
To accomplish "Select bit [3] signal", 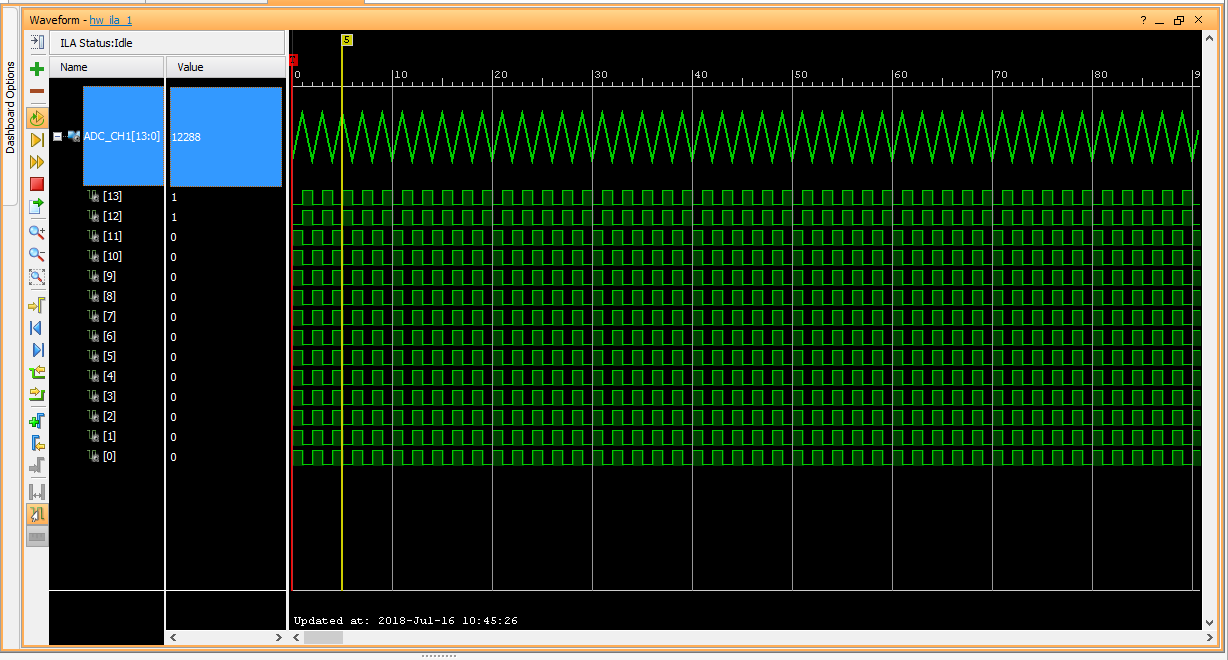I will pos(109,396).
